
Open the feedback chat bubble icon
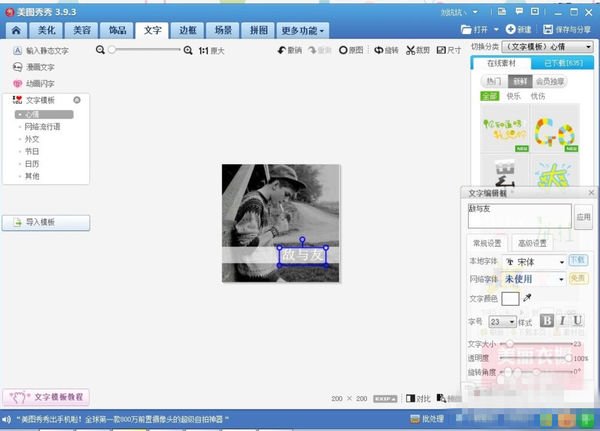tap(519, 11)
